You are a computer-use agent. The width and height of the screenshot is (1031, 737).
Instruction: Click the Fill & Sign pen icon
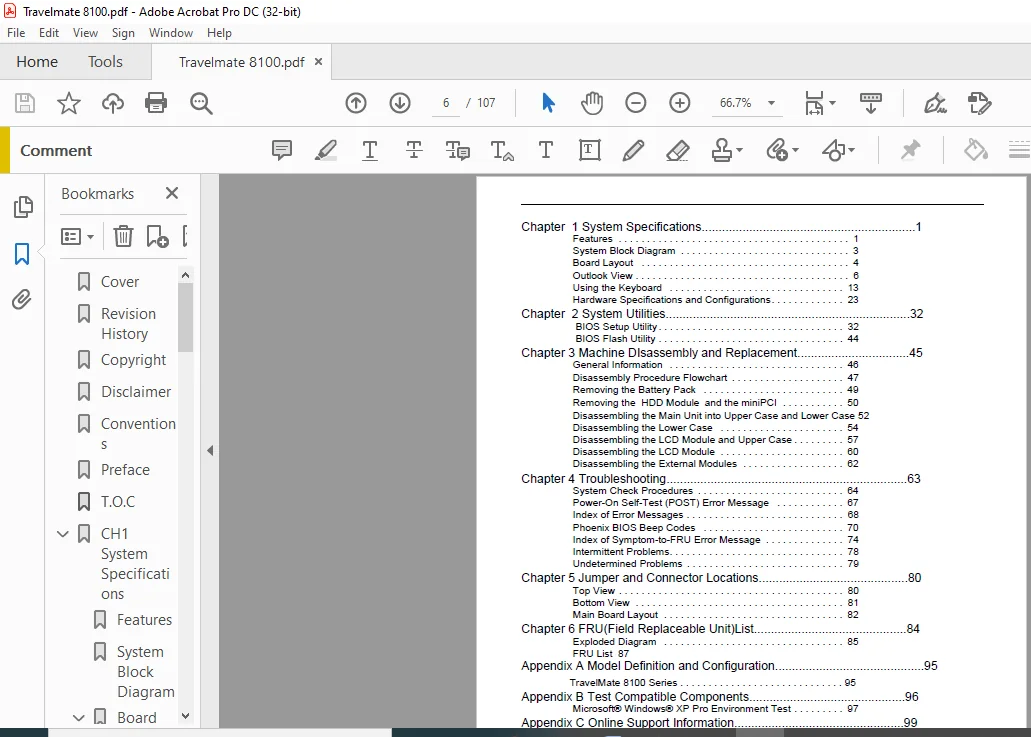coord(935,103)
